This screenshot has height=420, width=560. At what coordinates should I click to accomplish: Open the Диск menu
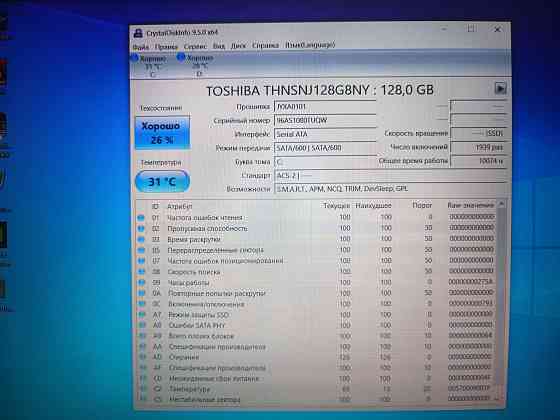(238, 46)
